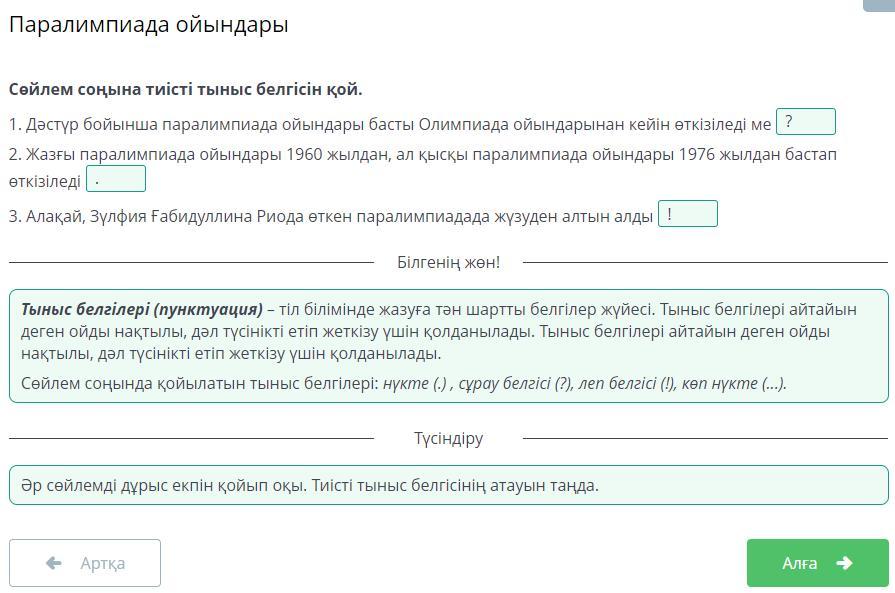Expand the exclamation mark dropdown in sentence 3
Viewport: 895px width, 593px height.
687,214
